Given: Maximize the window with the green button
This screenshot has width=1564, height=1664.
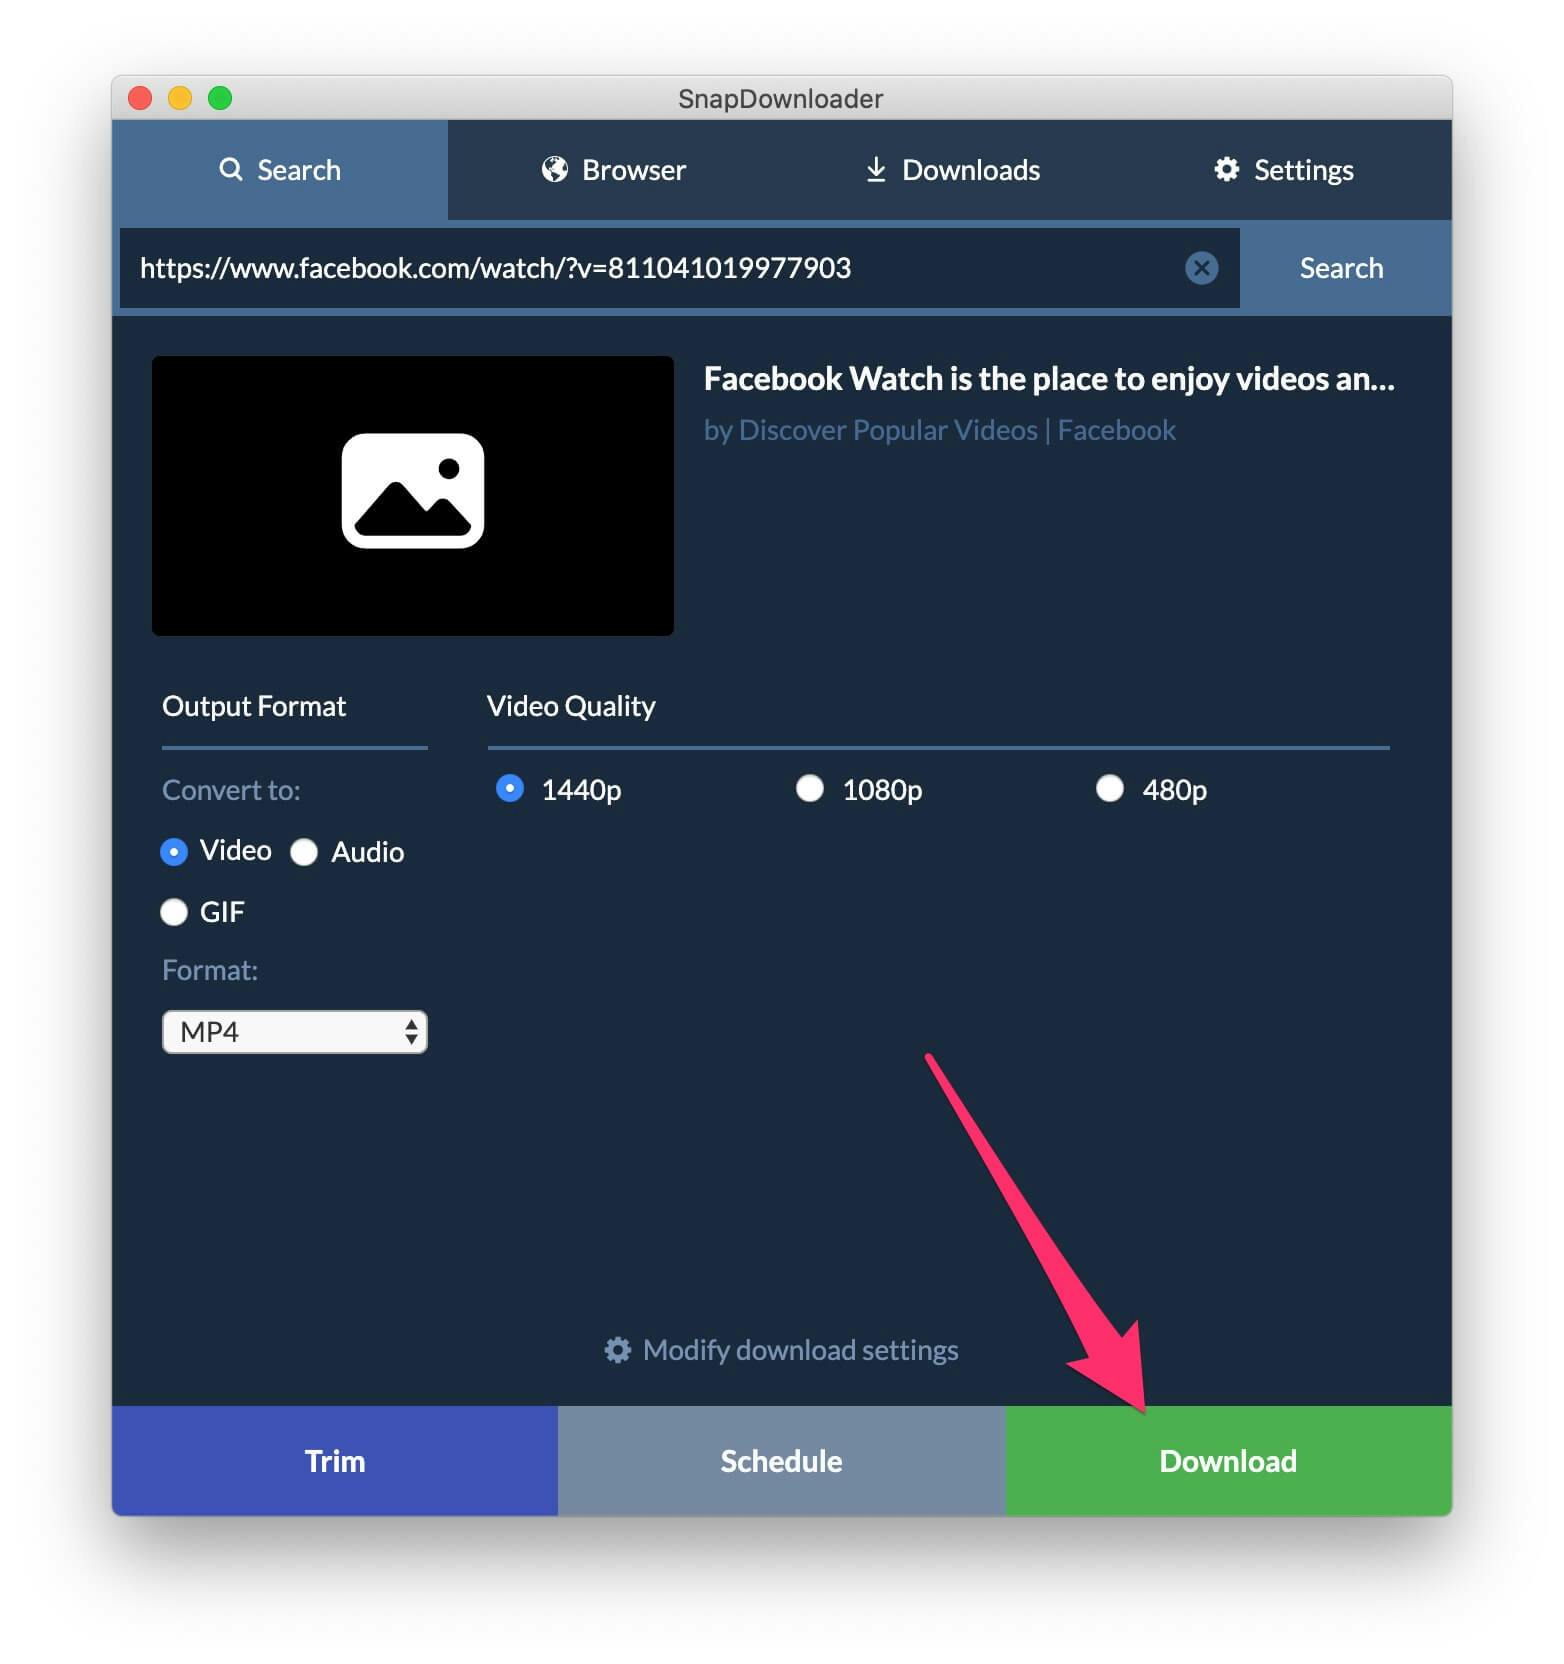Looking at the screenshot, I should (220, 98).
